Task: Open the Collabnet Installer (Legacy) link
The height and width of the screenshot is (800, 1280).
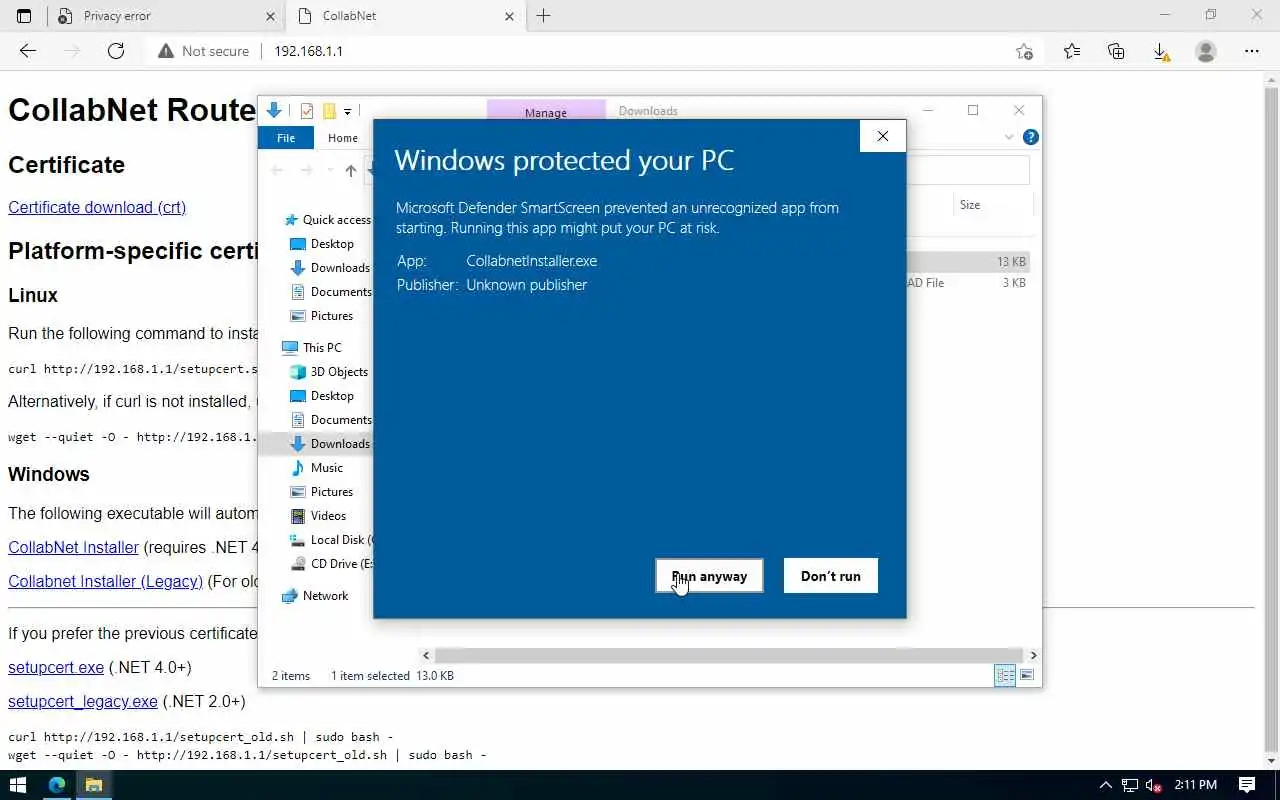Action: (105, 581)
